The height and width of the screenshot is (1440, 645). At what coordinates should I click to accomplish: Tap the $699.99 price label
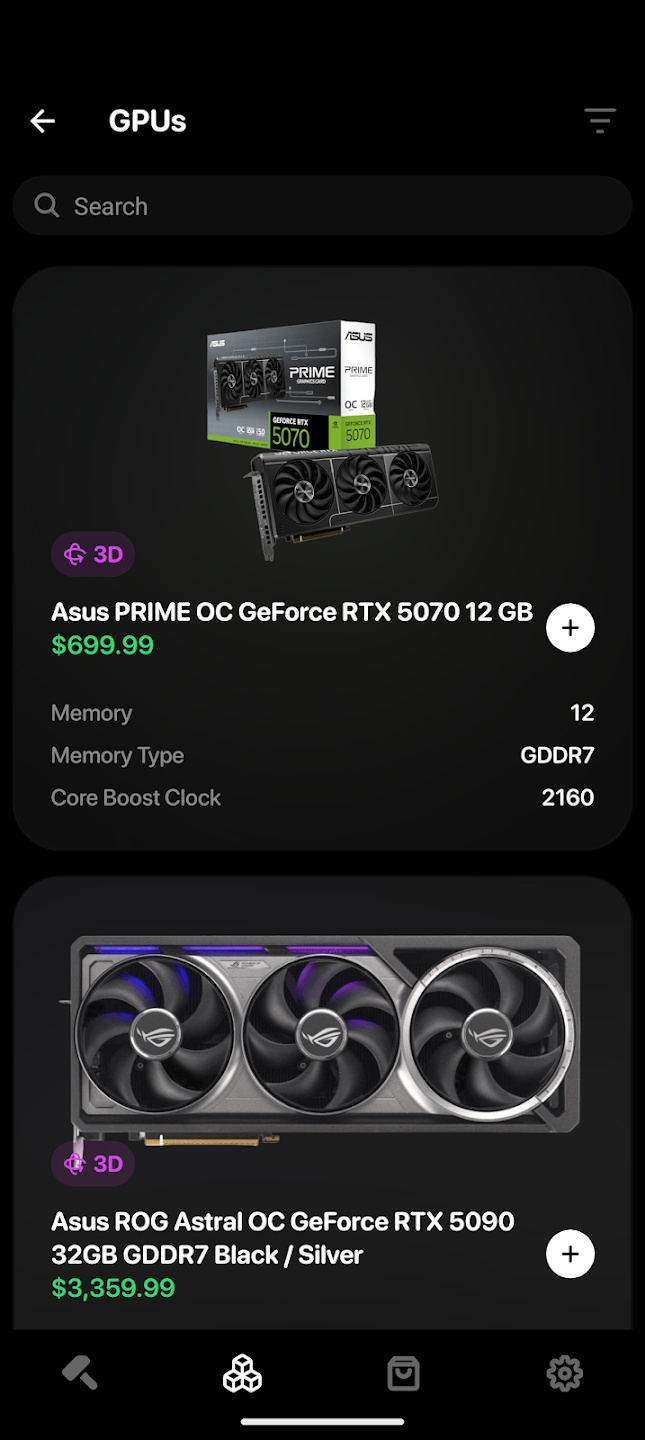click(x=103, y=645)
